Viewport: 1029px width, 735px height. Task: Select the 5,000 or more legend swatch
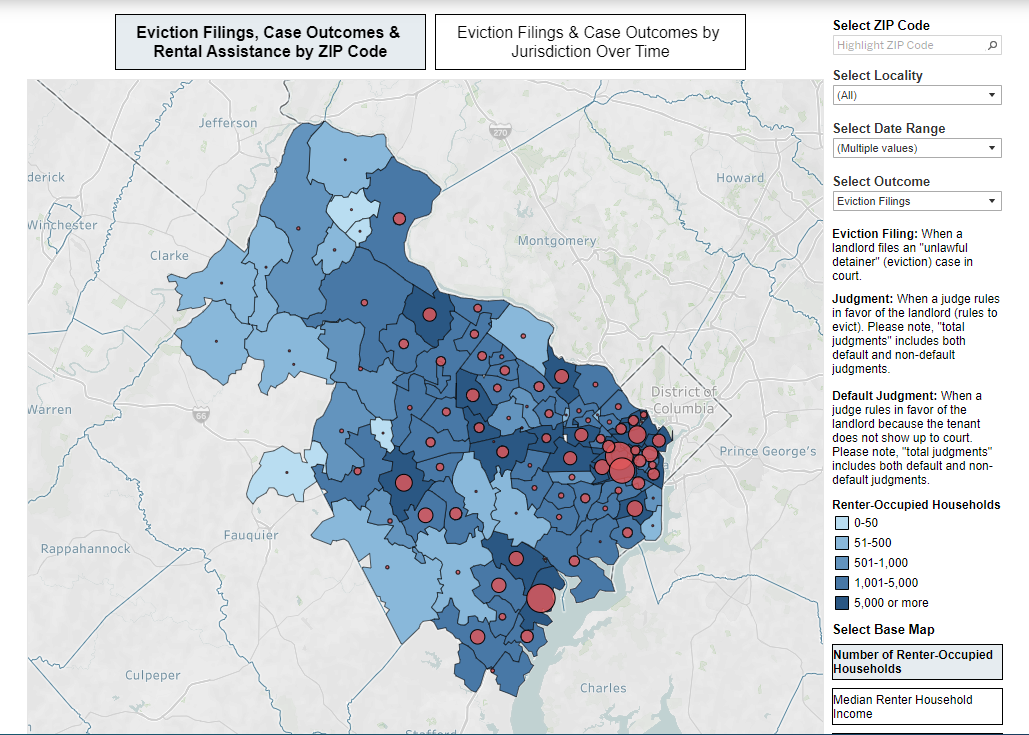tap(840, 603)
